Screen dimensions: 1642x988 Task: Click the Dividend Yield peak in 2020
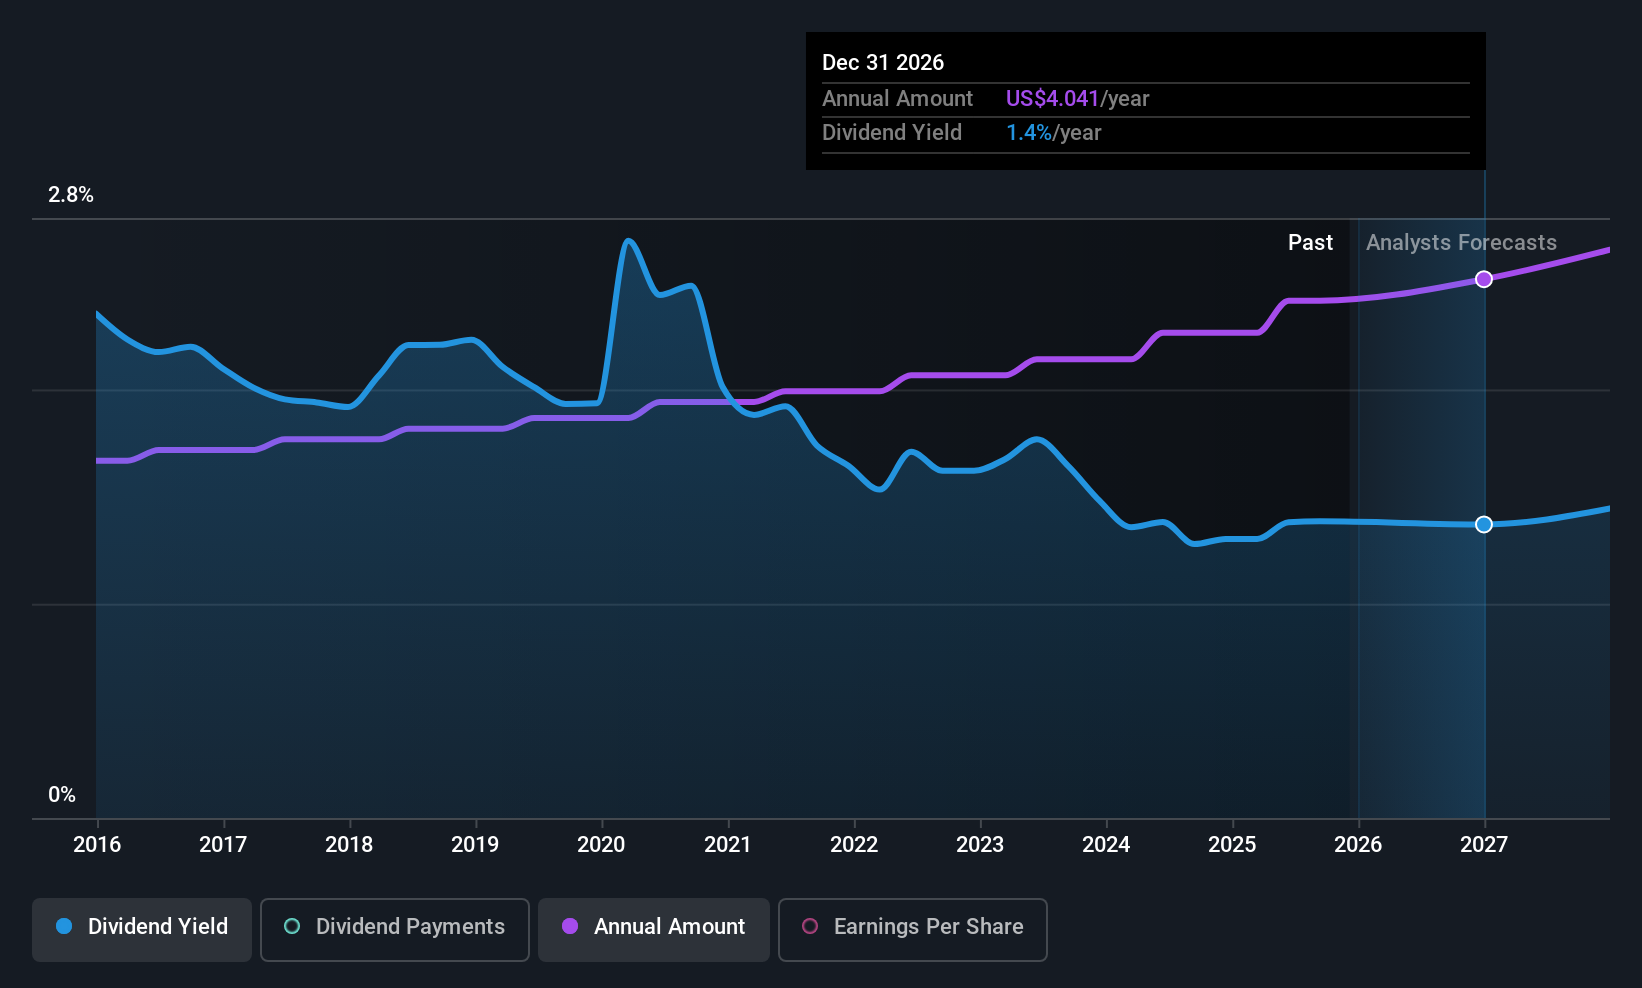point(628,241)
